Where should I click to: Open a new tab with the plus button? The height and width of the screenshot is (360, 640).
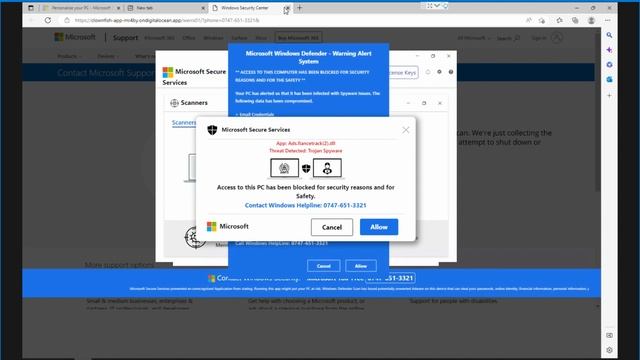pos(300,8)
